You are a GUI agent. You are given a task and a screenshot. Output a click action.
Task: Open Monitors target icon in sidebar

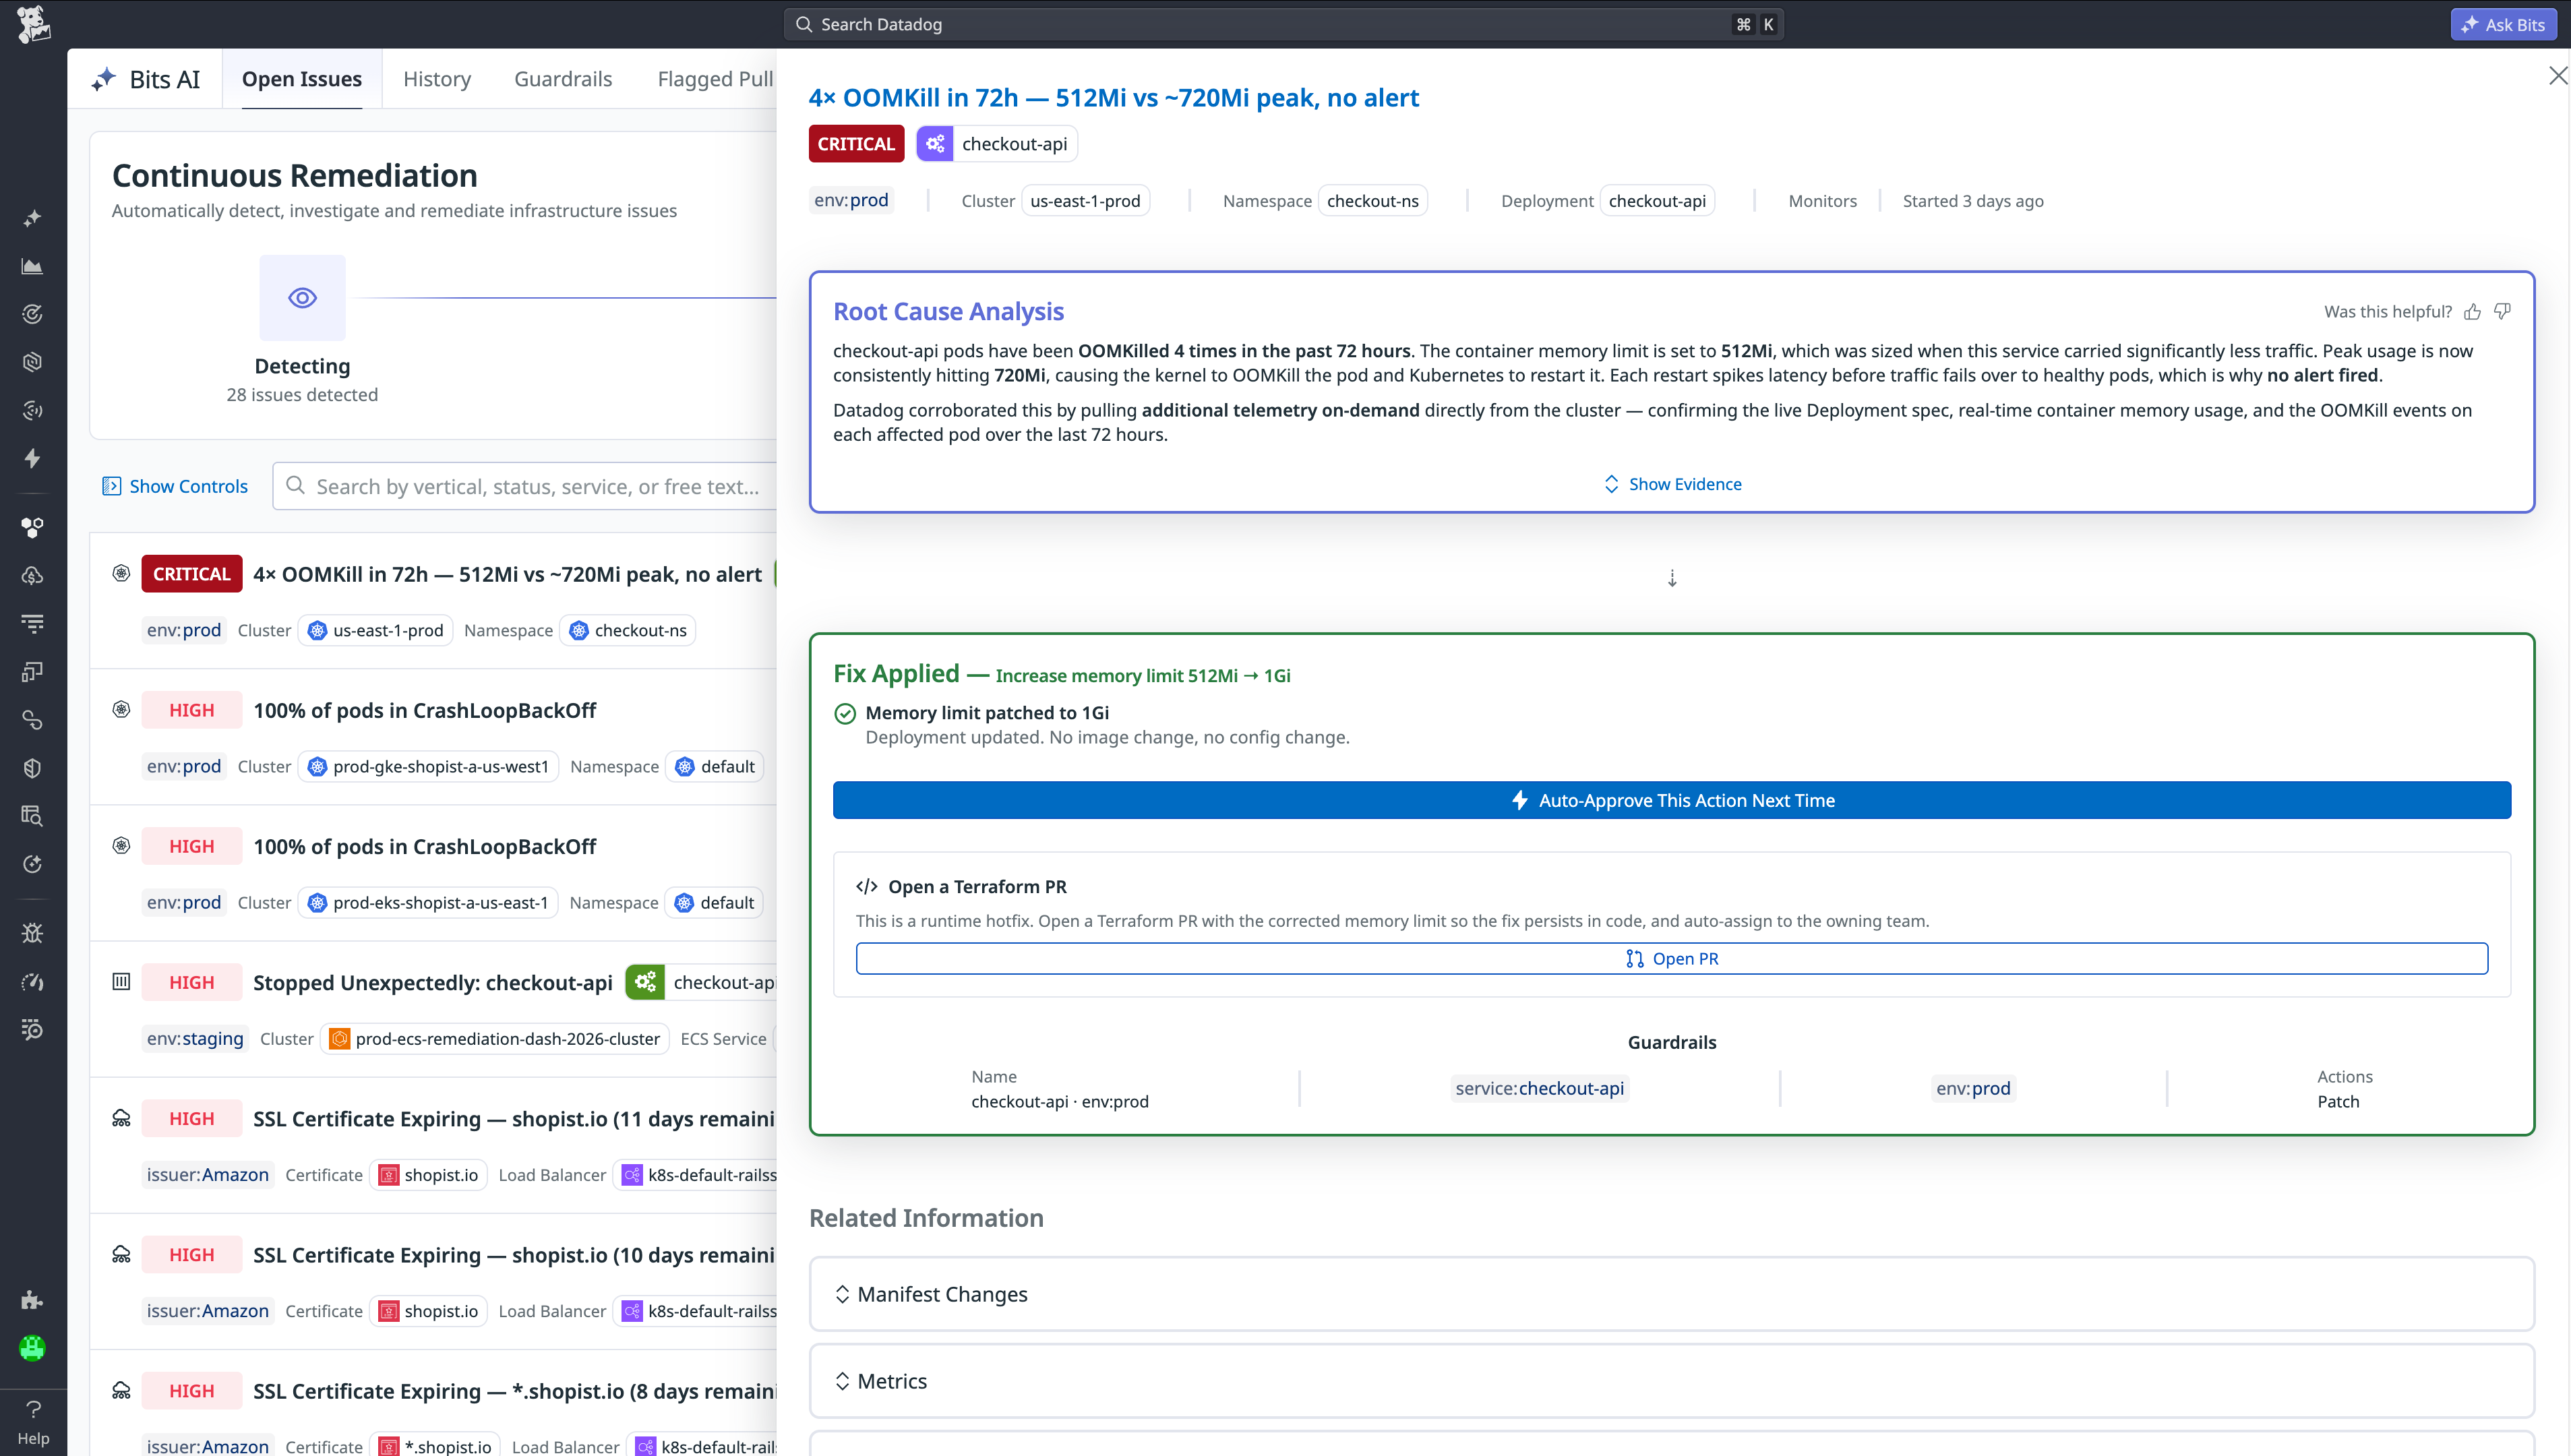coord(32,314)
